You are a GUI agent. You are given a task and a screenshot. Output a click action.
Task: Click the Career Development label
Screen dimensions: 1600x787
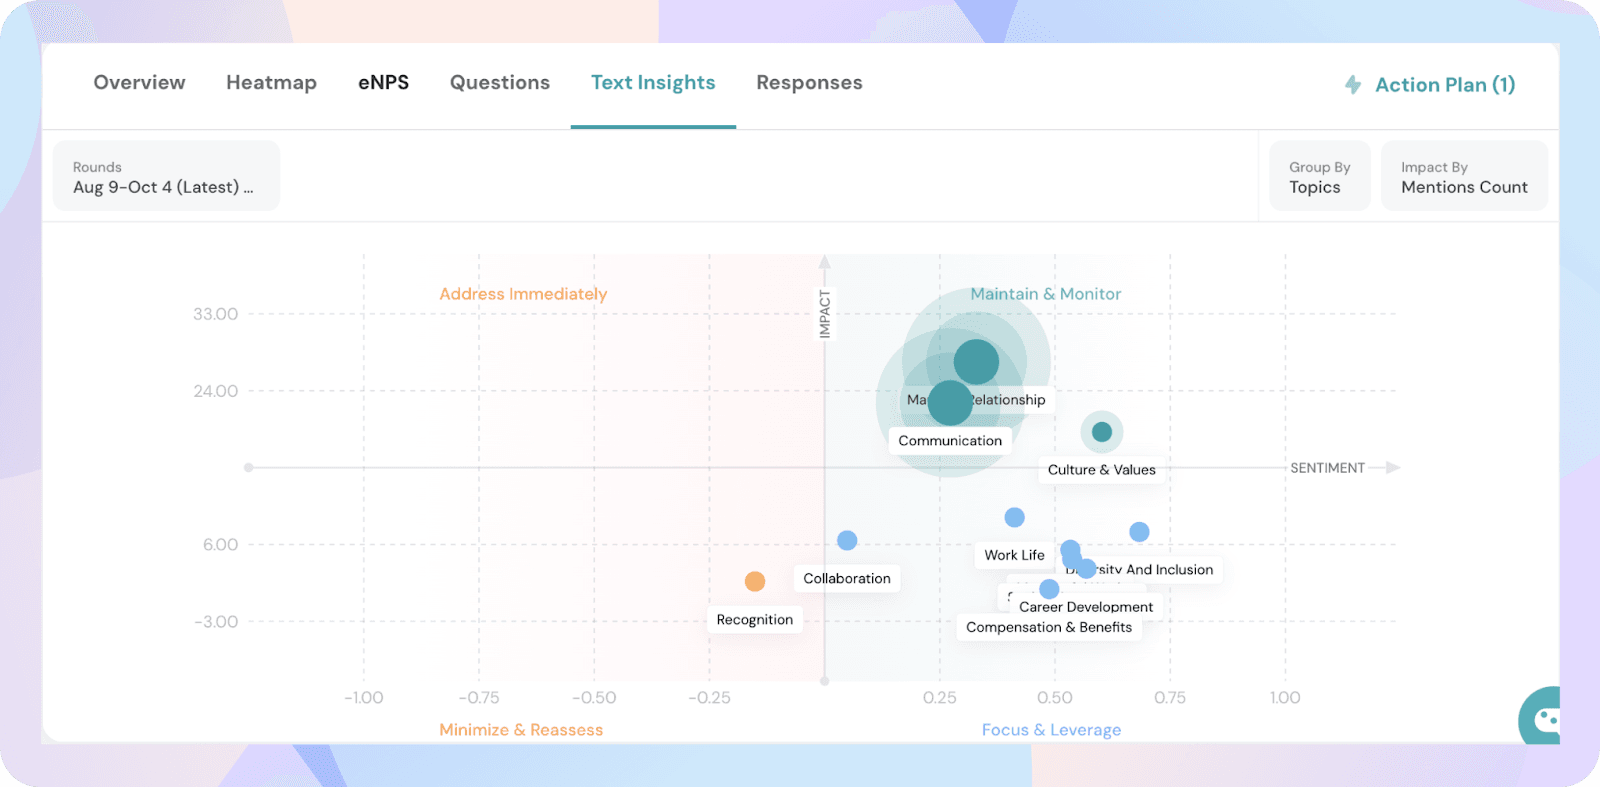coord(1085,606)
